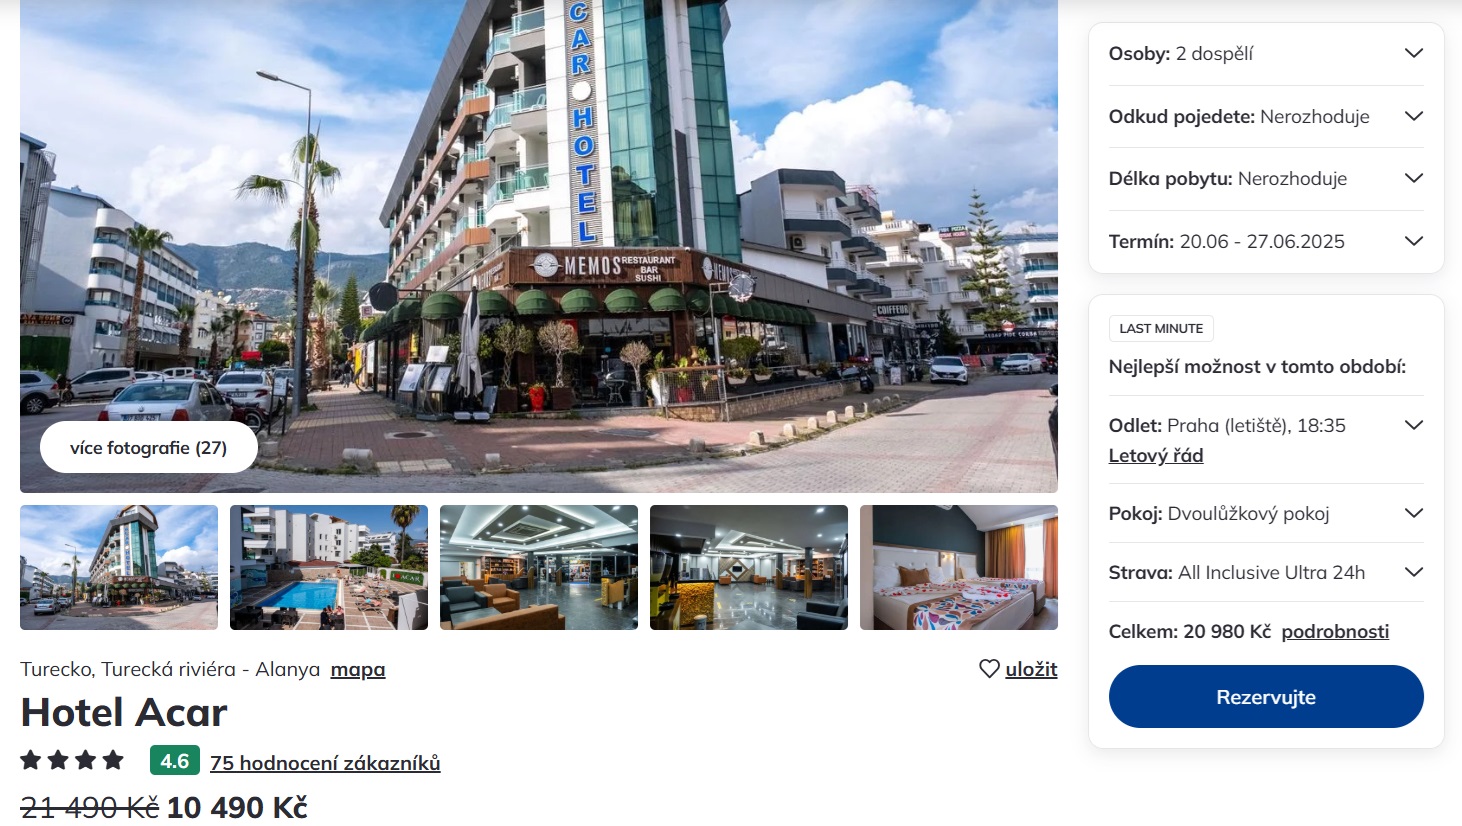Open the Termín date dropdown
The height and width of the screenshot is (826, 1462).
[1266, 241]
